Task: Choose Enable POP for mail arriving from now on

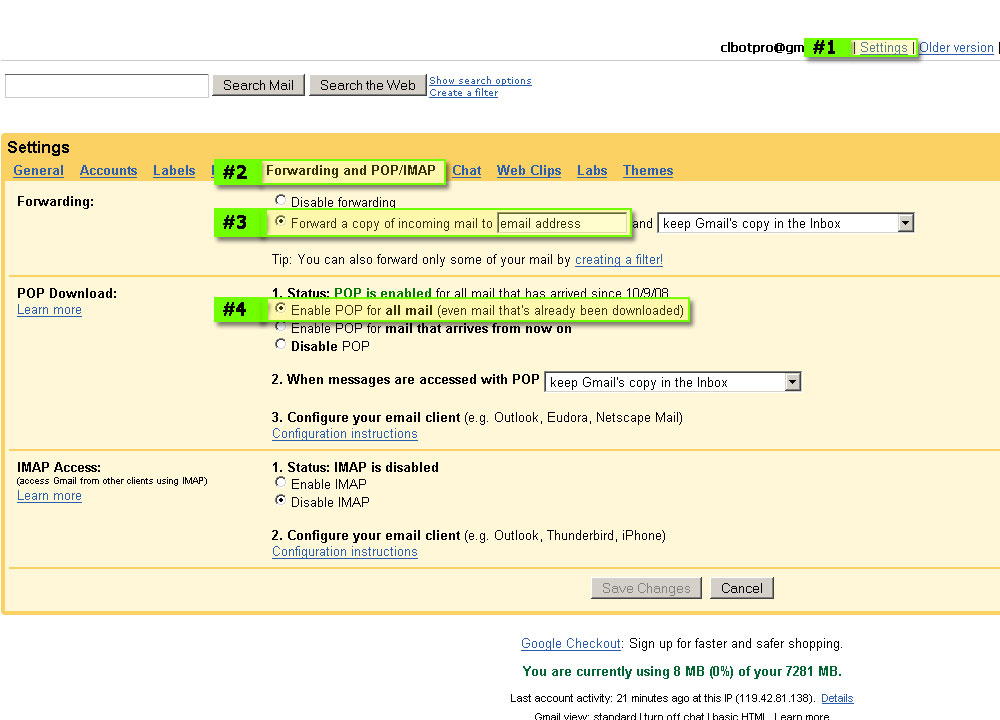Action: 281,328
